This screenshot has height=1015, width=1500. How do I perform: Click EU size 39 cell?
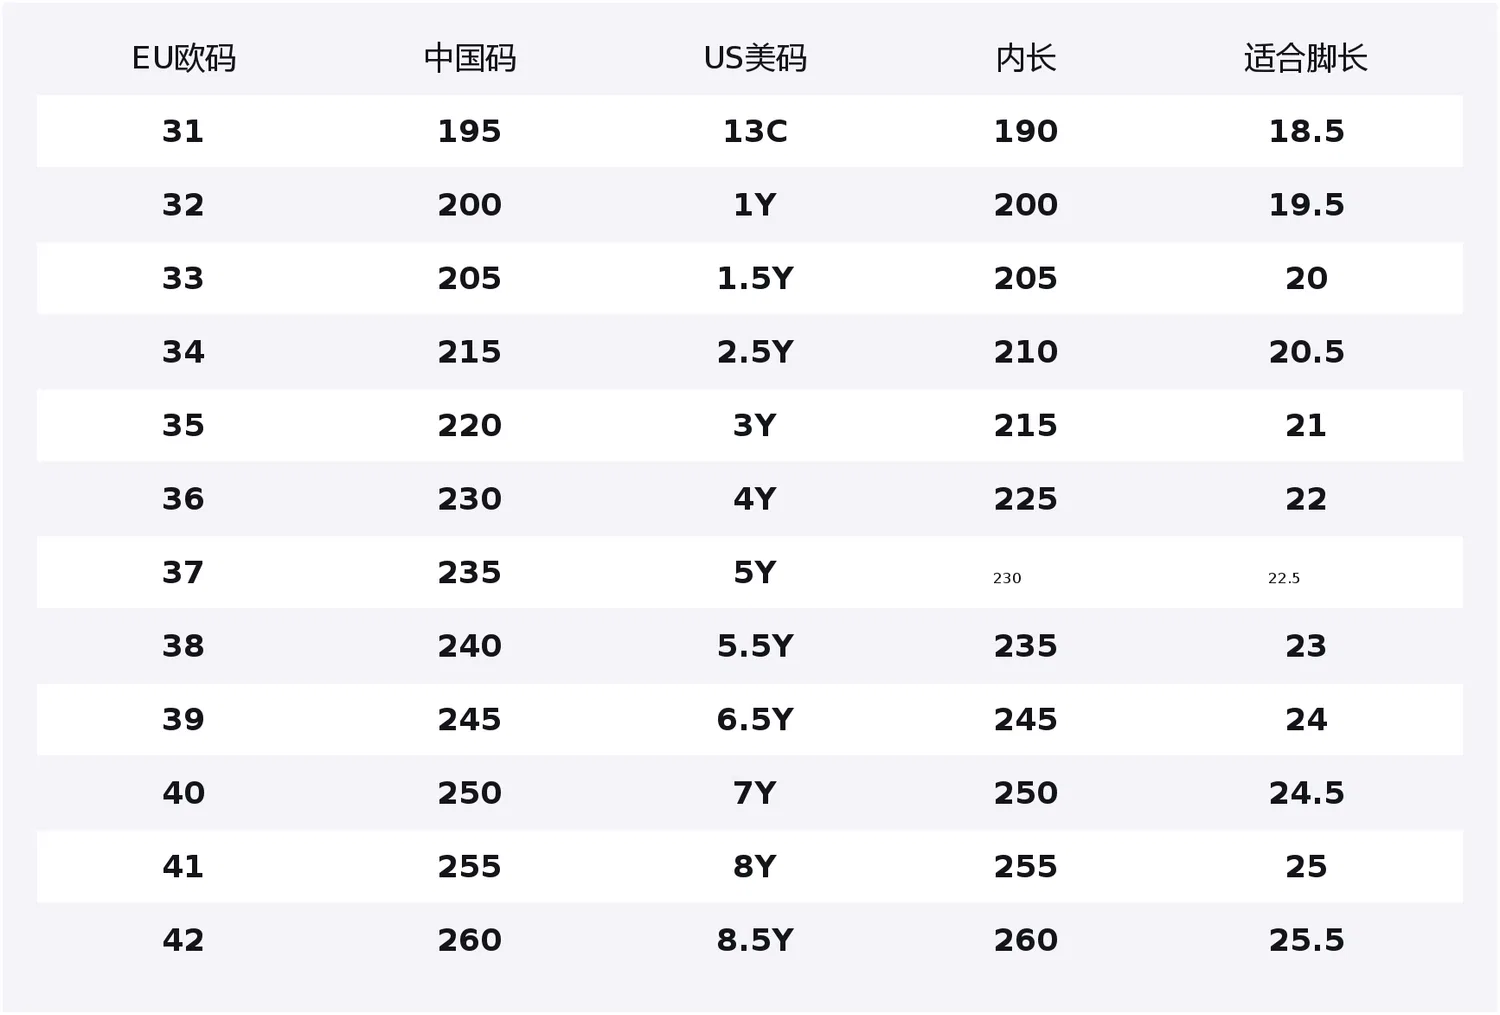183,719
